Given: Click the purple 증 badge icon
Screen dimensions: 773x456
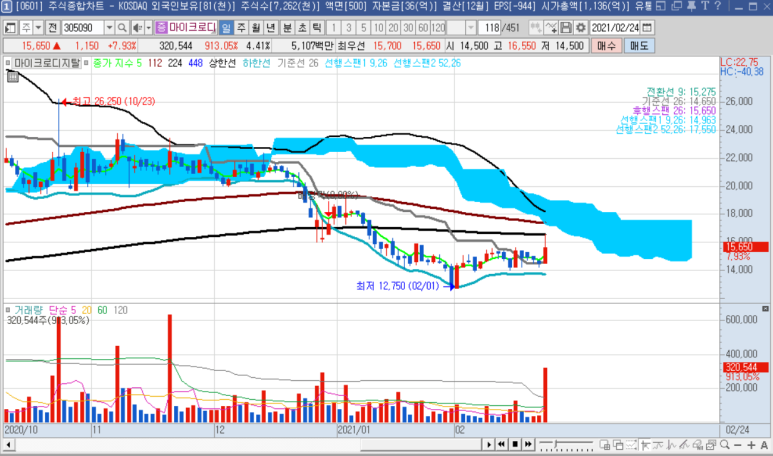Looking at the screenshot, I should [x=161, y=28].
